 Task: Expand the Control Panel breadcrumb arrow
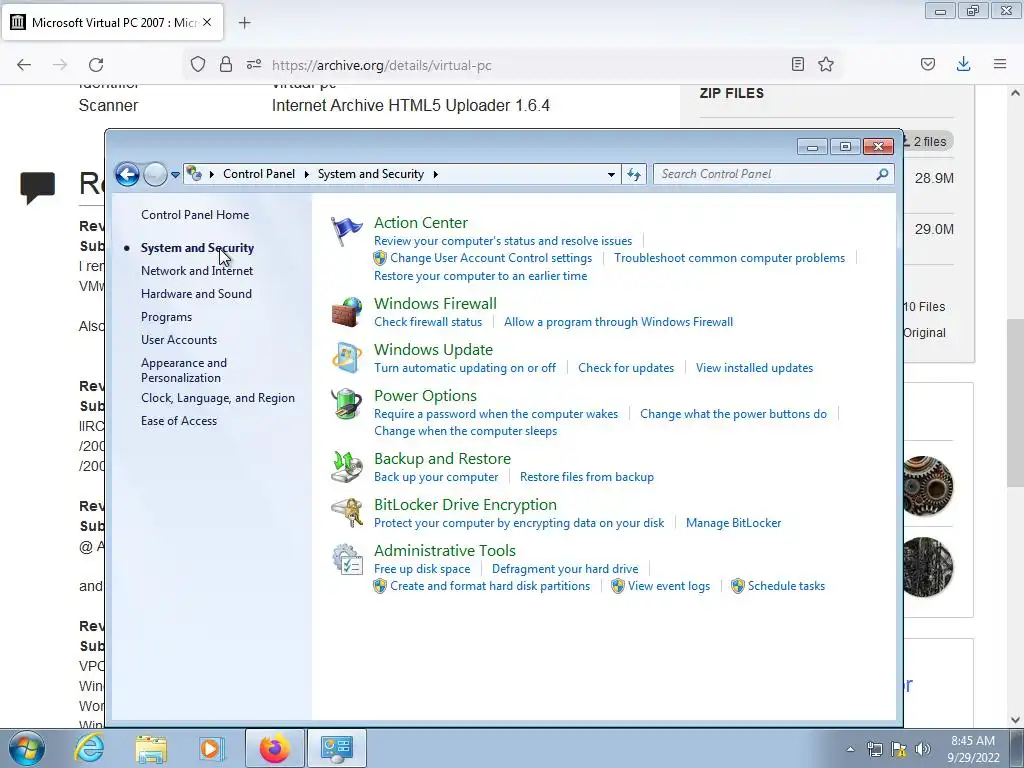pyautogui.click(x=306, y=174)
